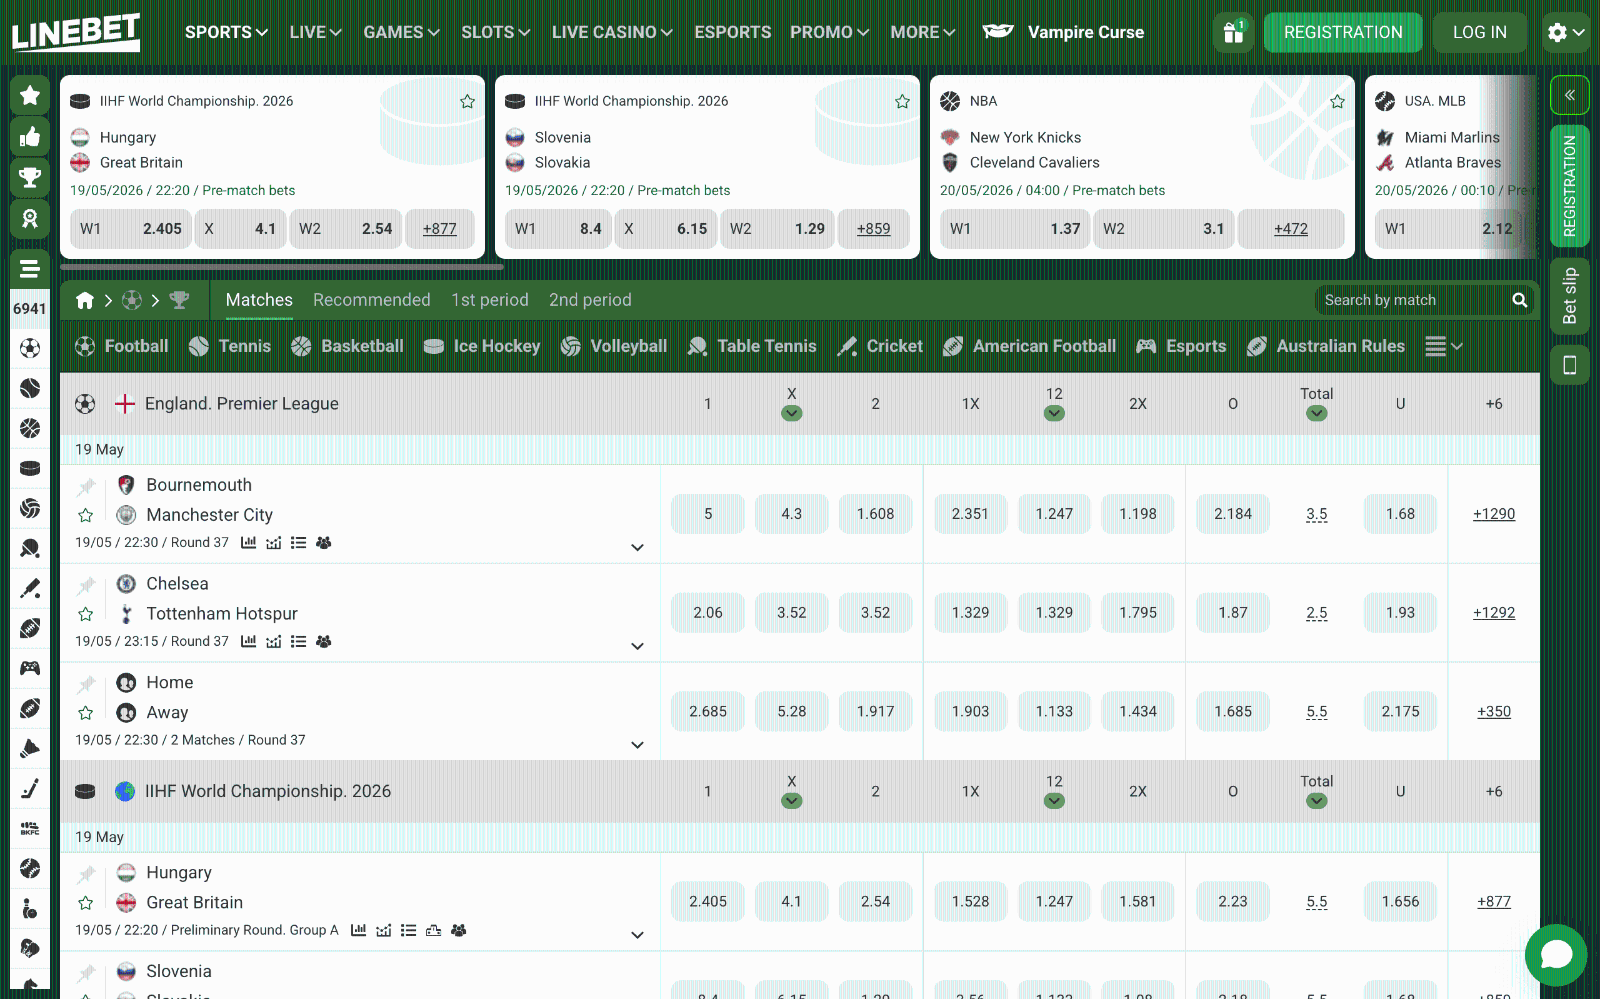Open the Bet slip side tab

(x=1570, y=297)
